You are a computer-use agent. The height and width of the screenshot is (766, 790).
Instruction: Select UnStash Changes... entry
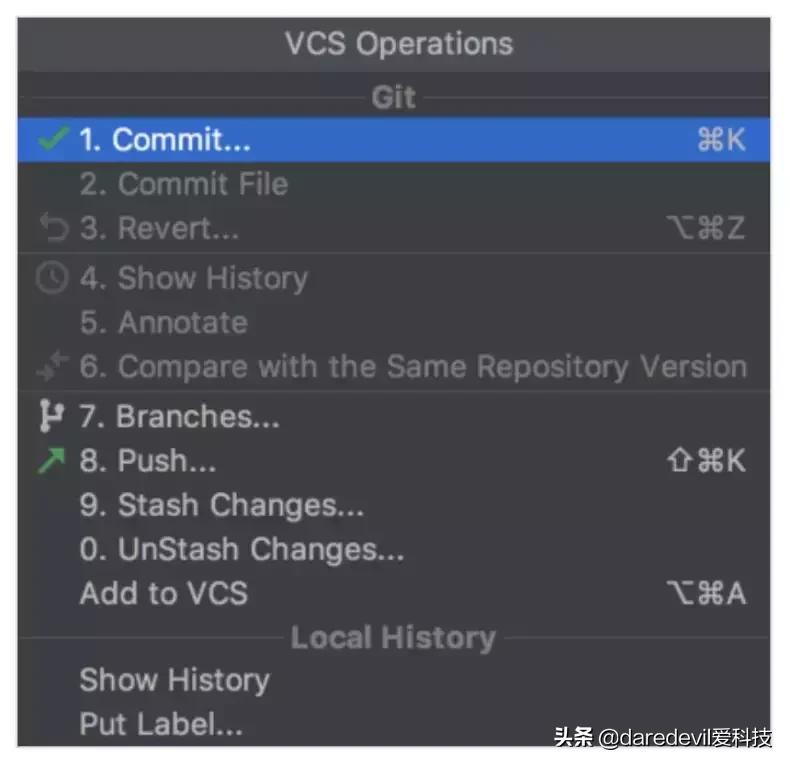241,549
